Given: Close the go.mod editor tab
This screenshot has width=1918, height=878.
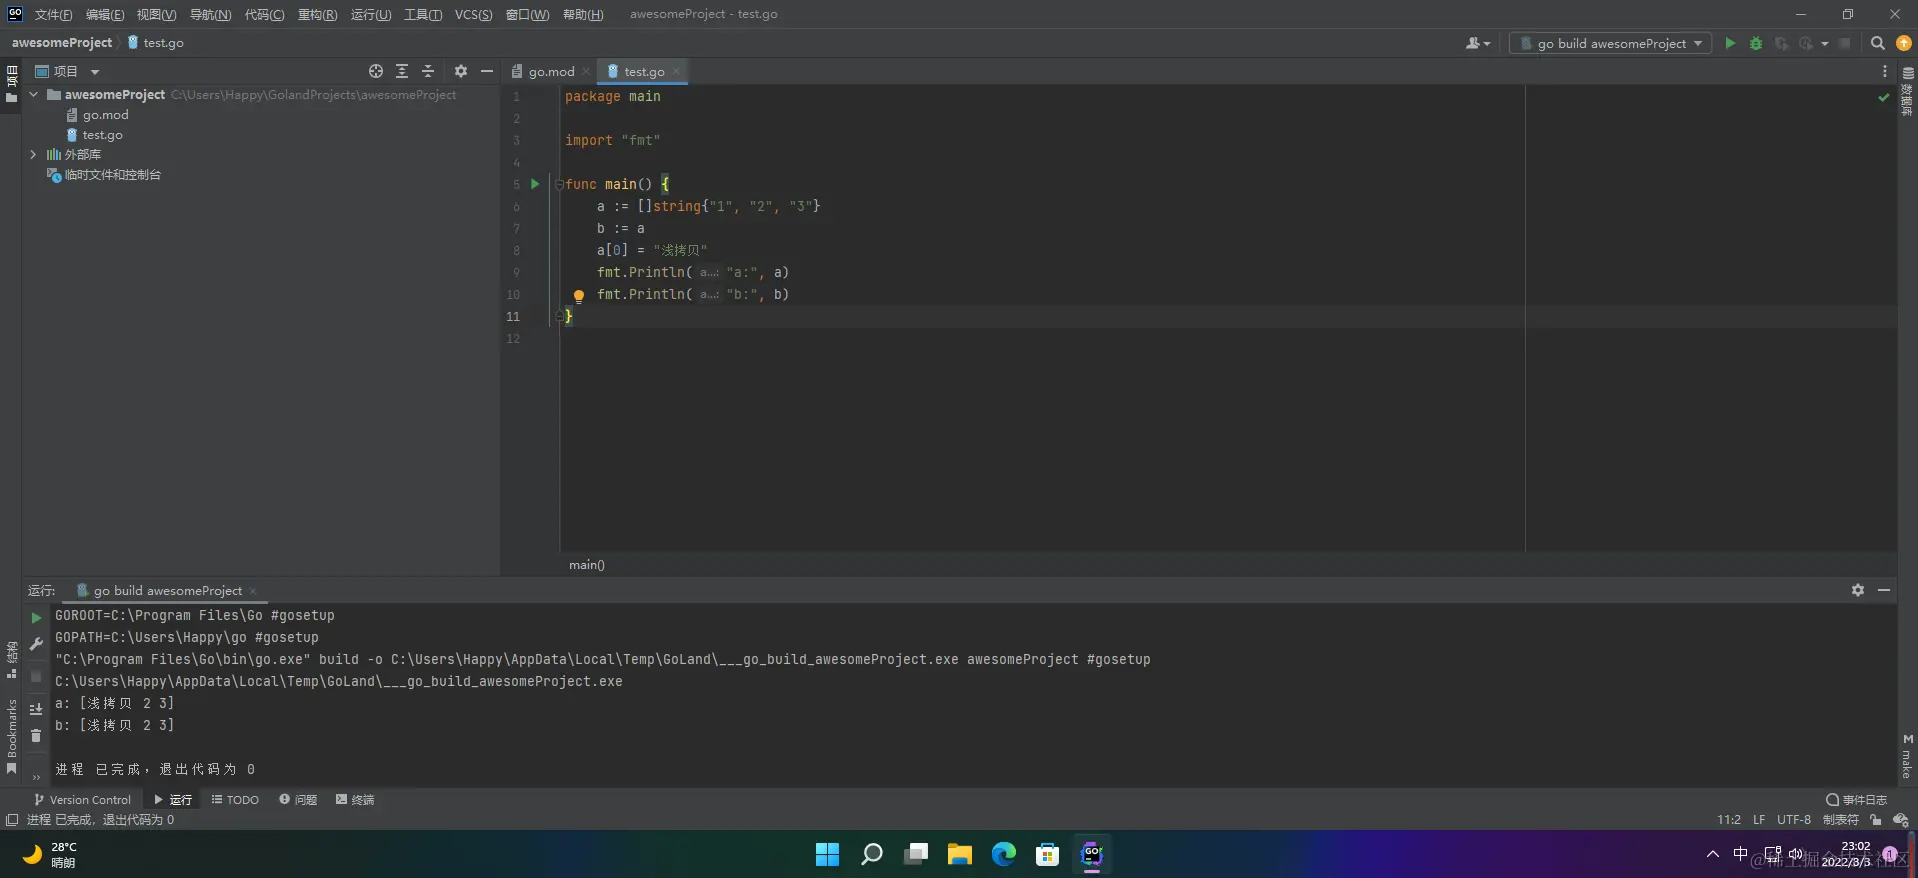Looking at the screenshot, I should (x=586, y=71).
